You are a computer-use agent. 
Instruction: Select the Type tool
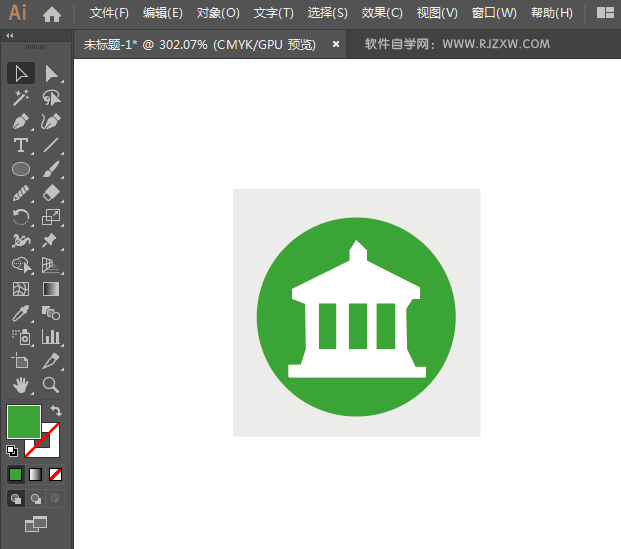[x=20, y=146]
